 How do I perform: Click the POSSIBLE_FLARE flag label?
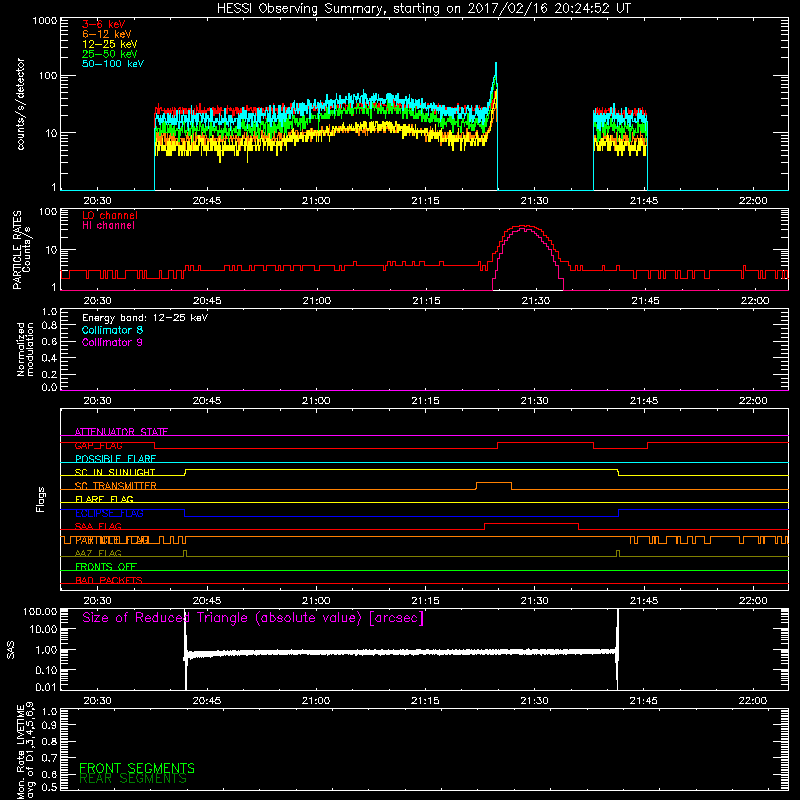point(115,459)
